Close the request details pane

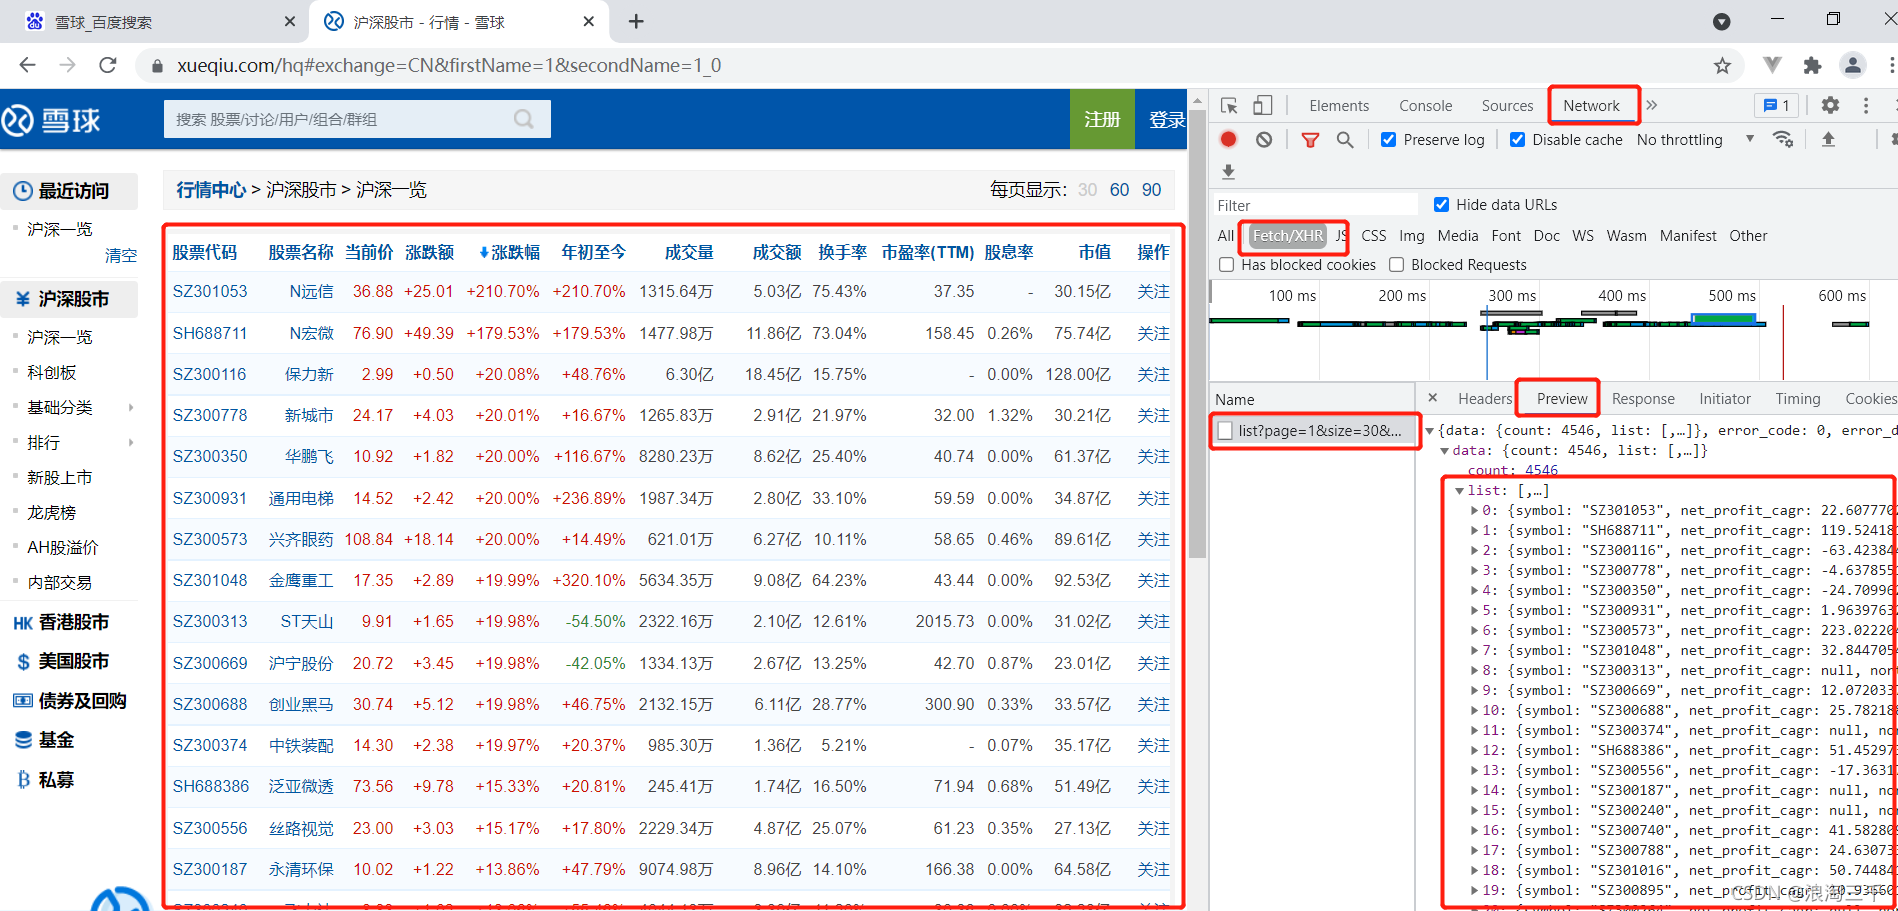(1432, 398)
